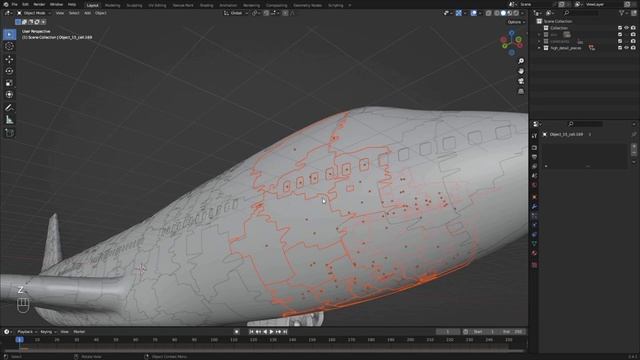Select the Annotate tool
This screenshot has width=640, height=360.
9,108
